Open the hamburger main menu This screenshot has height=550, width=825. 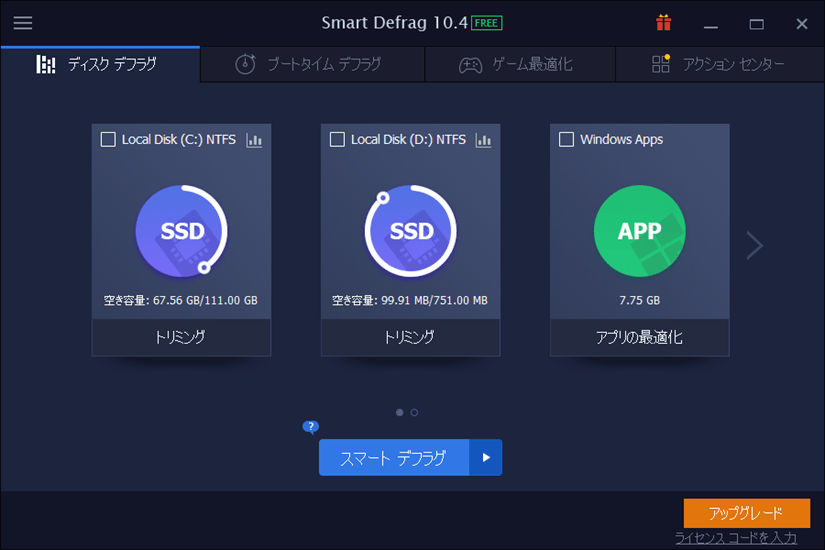pos(23,23)
